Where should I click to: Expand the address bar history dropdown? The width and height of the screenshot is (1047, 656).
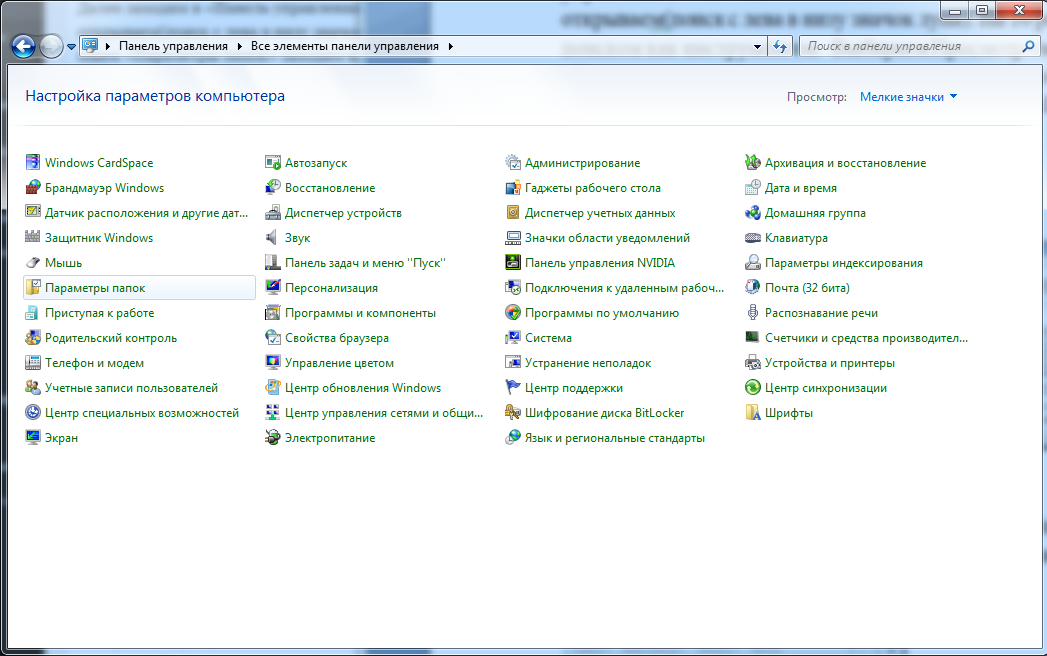(x=757, y=47)
